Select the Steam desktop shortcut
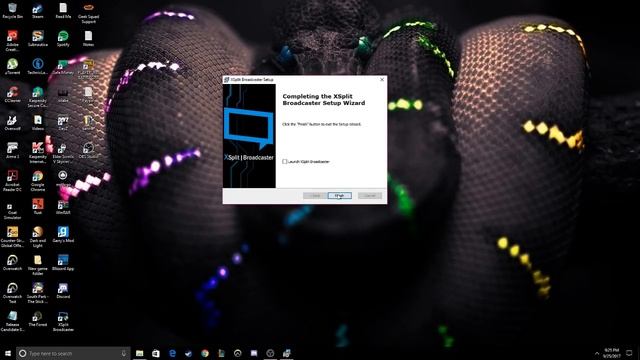This screenshot has width=640, height=360. 38,11
